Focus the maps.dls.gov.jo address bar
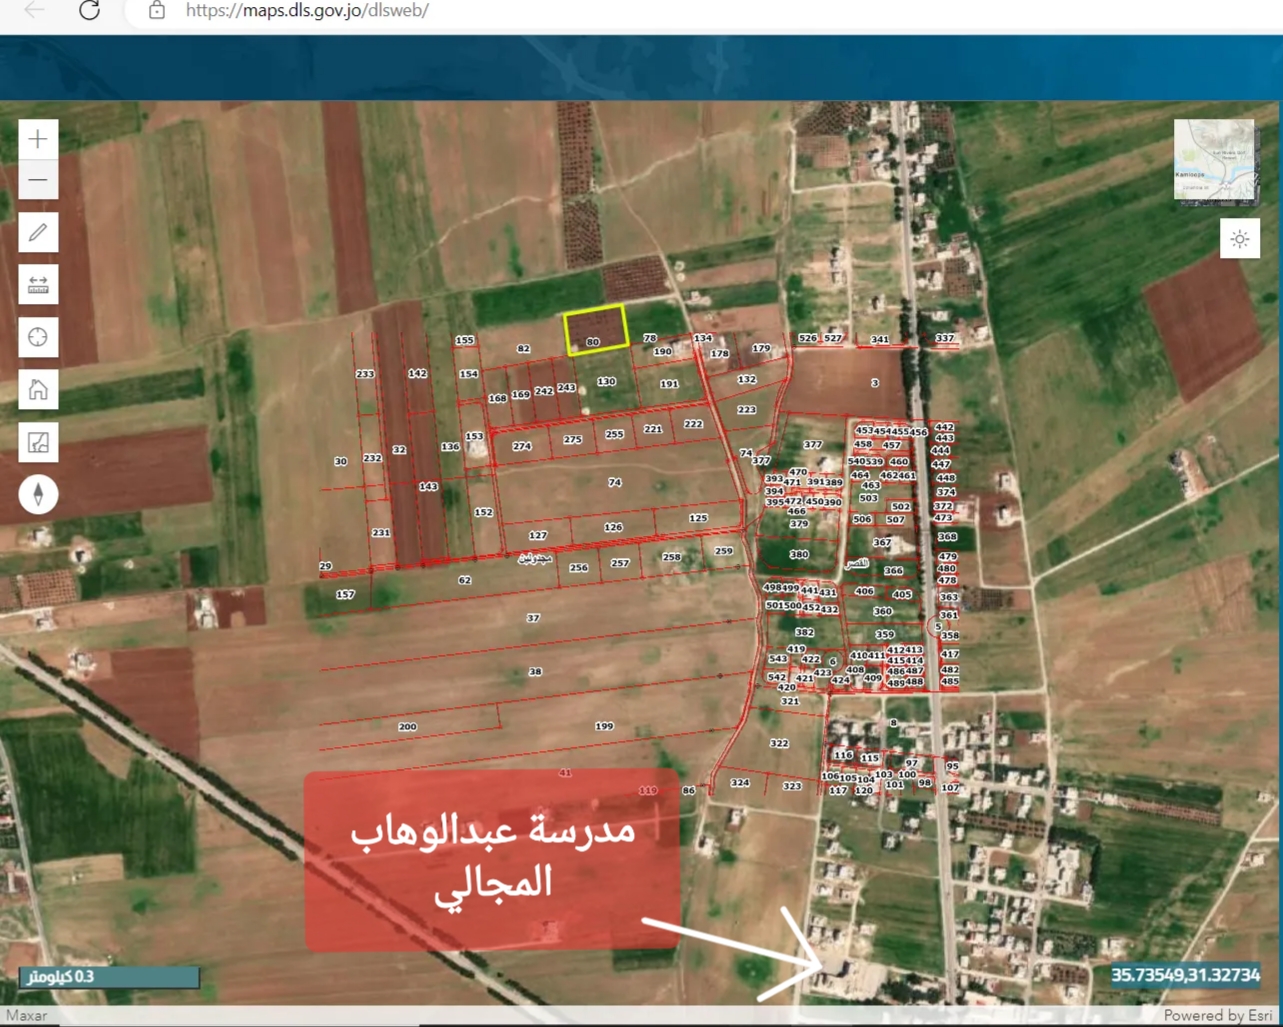 [x=307, y=11]
